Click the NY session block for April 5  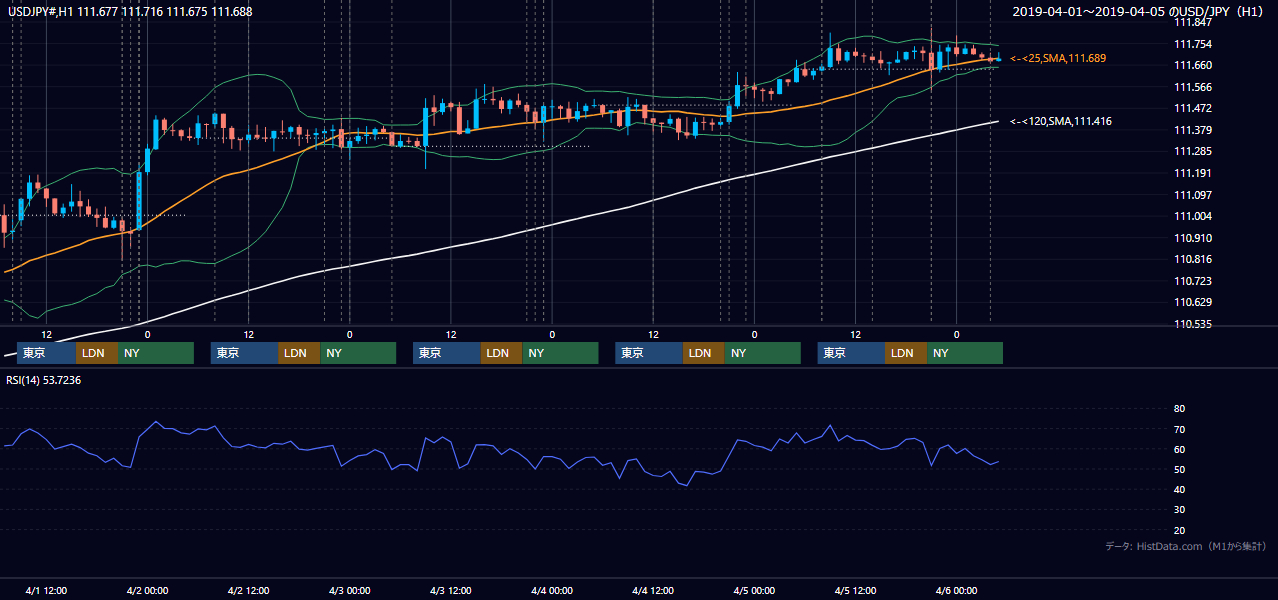coord(964,353)
